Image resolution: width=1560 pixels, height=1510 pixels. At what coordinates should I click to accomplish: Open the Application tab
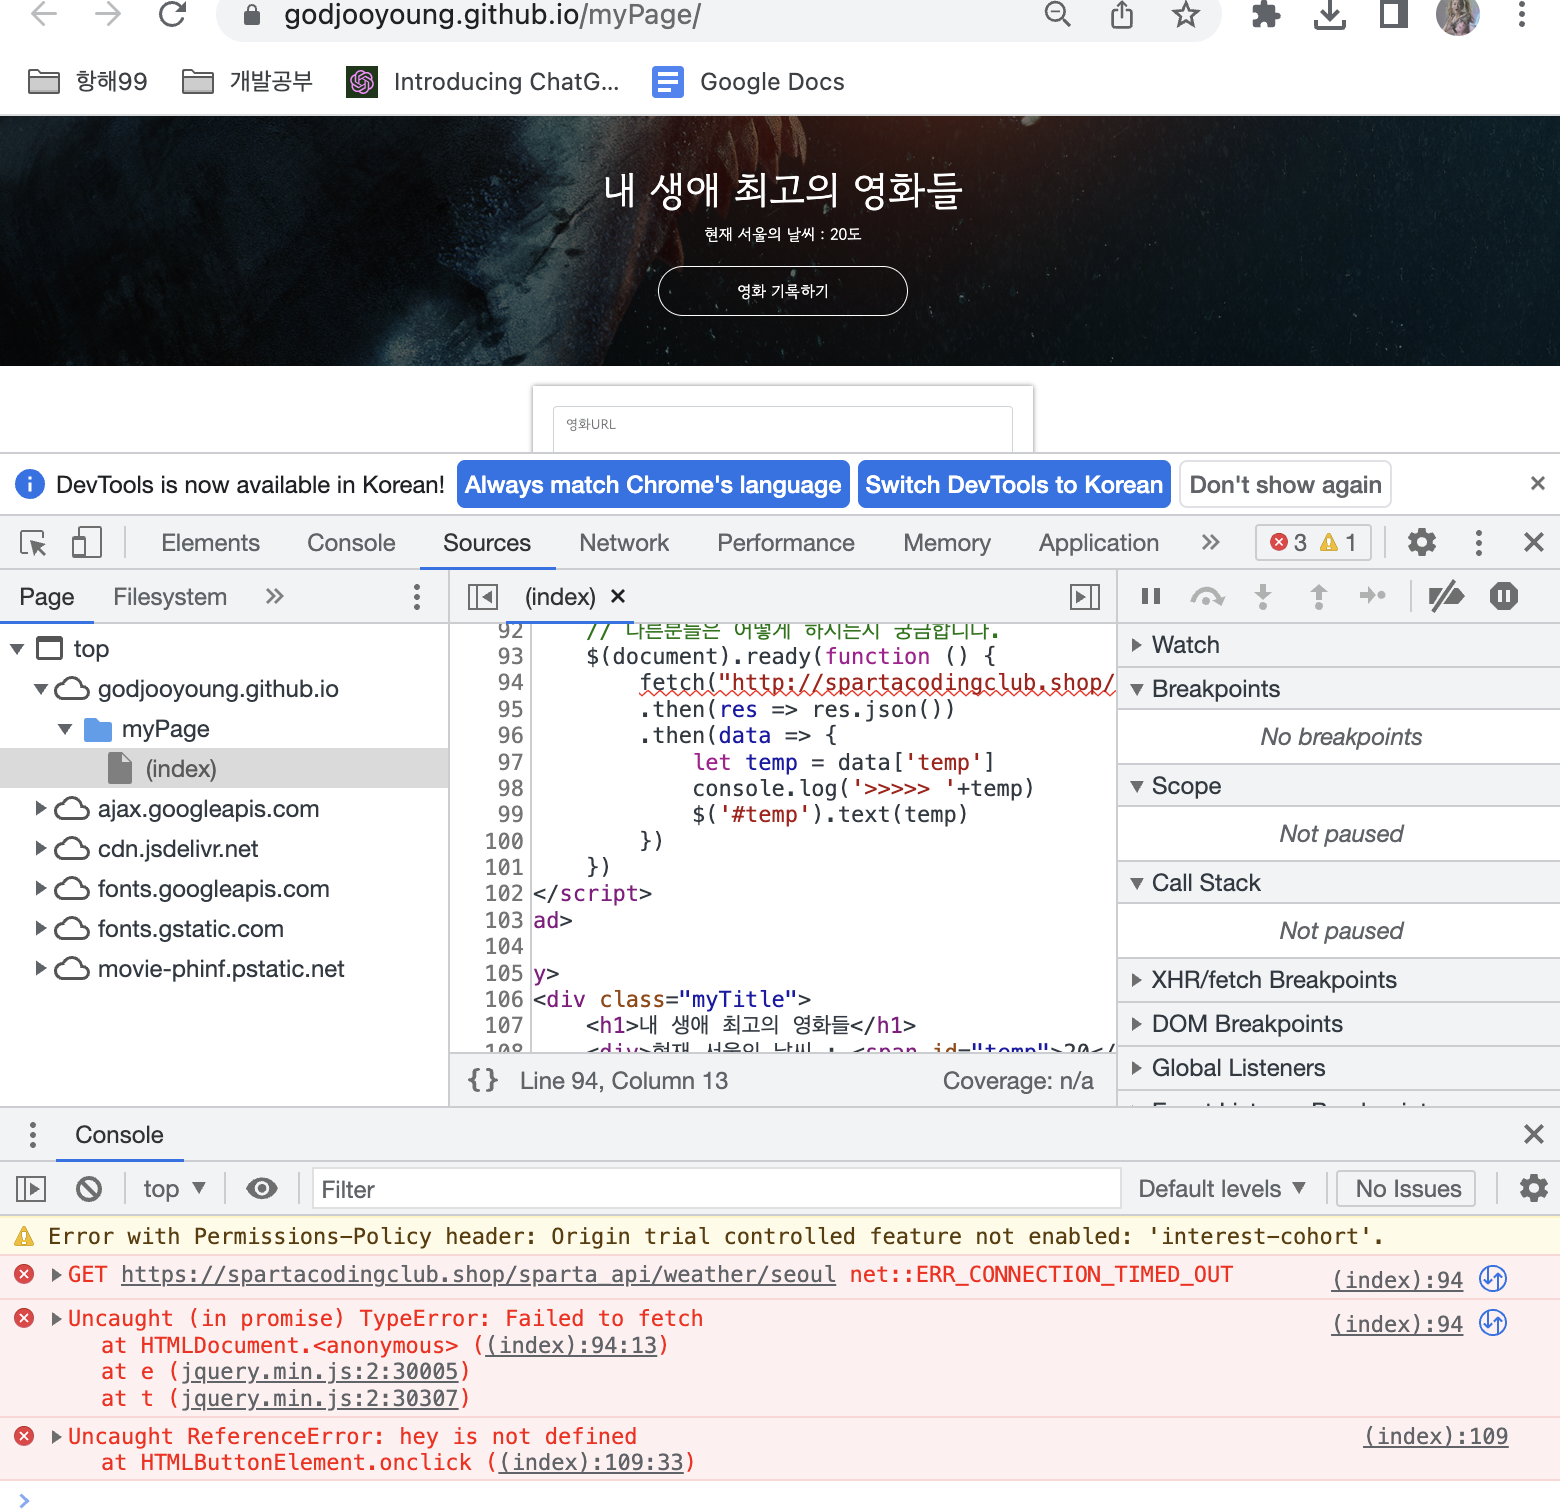click(x=1099, y=543)
